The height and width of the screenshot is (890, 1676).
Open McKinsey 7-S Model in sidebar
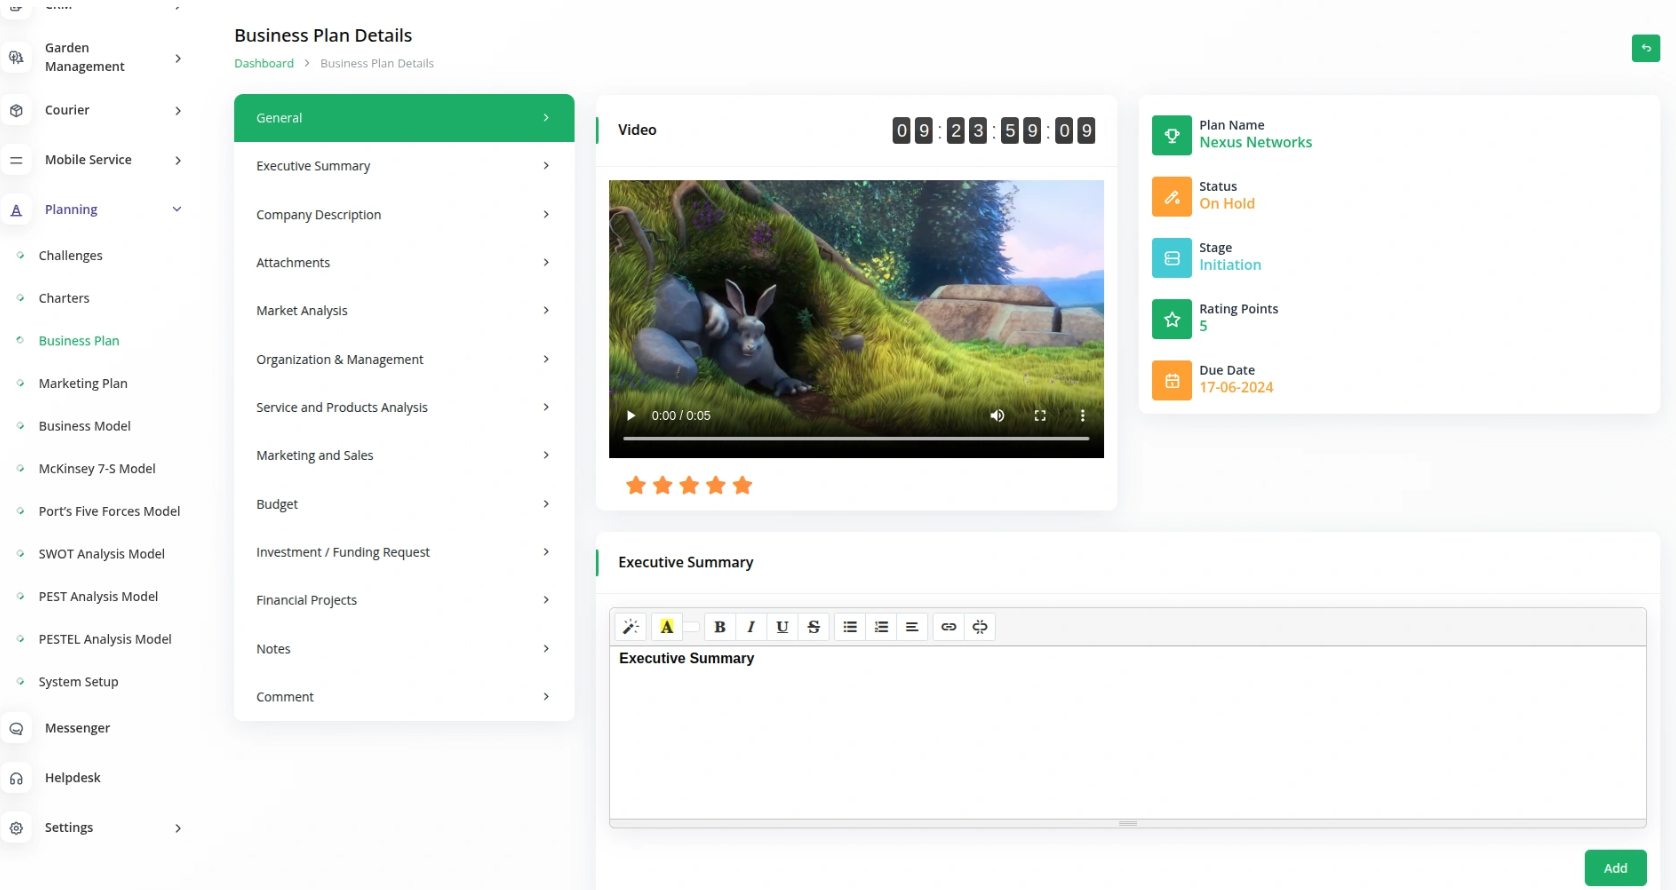(97, 468)
